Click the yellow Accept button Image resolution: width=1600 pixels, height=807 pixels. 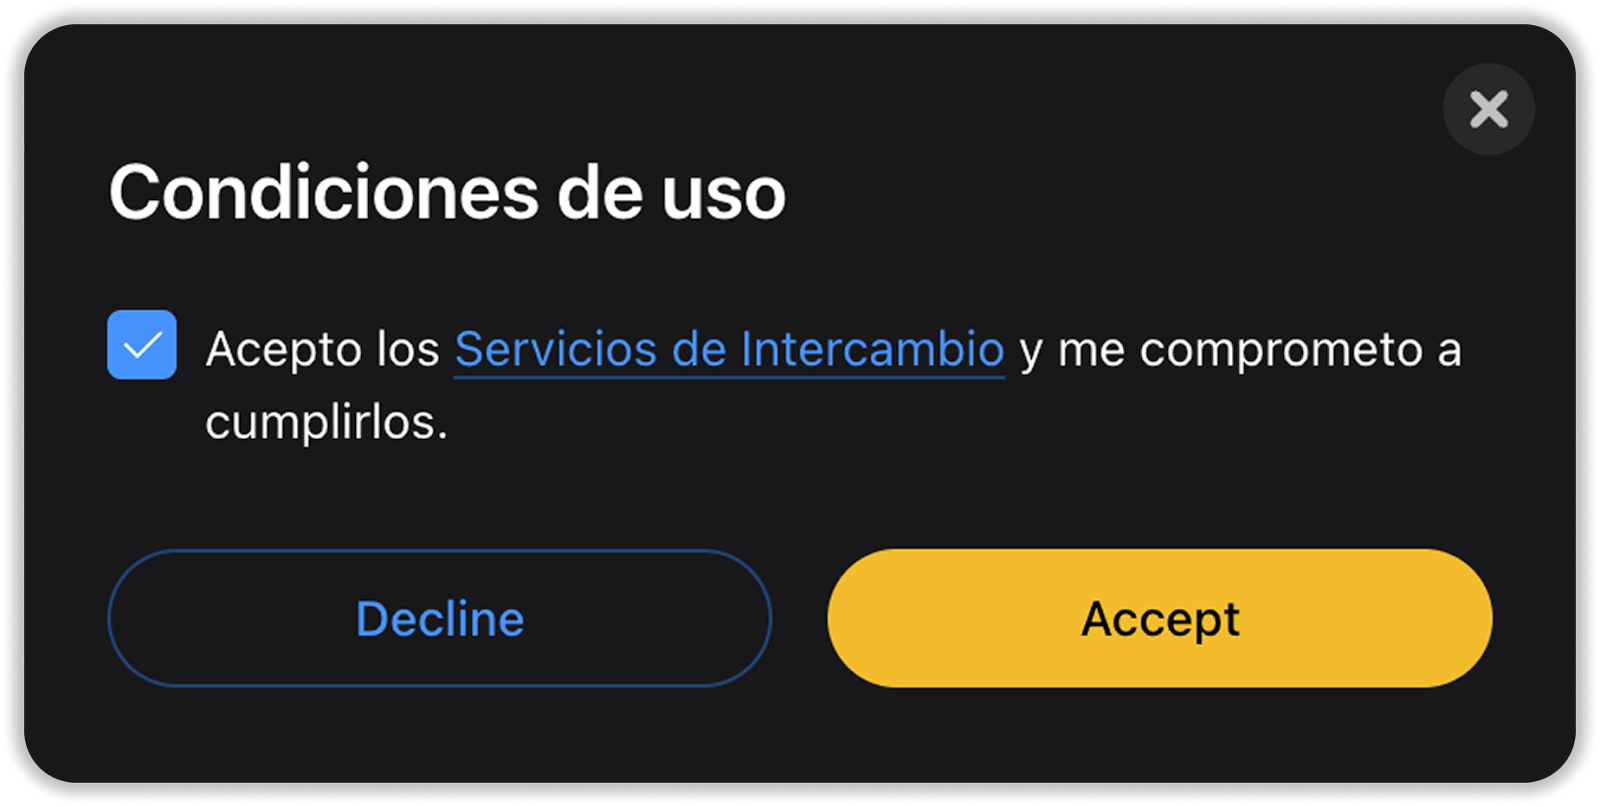coord(1159,618)
